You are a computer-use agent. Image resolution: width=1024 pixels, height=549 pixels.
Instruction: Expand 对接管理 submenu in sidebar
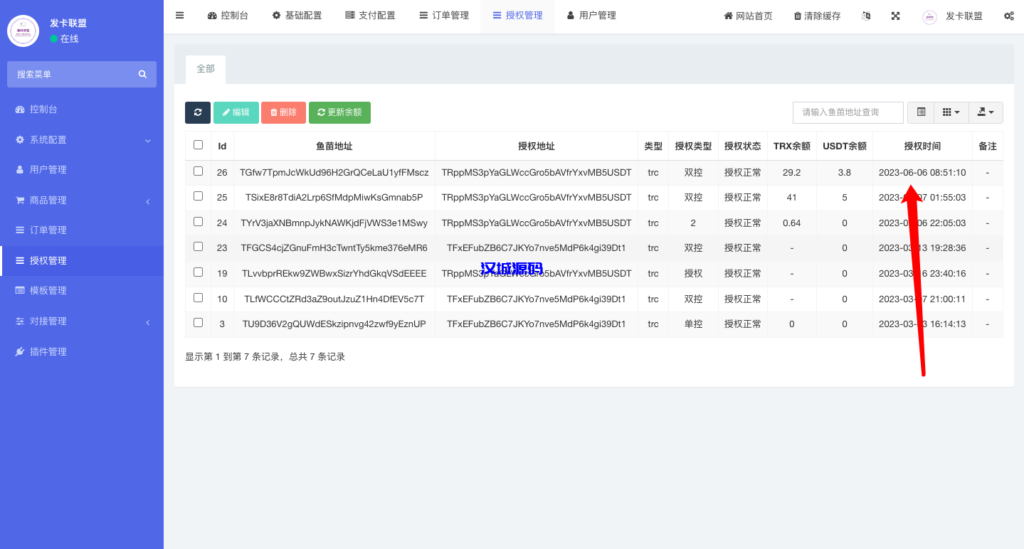tap(82, 321)
